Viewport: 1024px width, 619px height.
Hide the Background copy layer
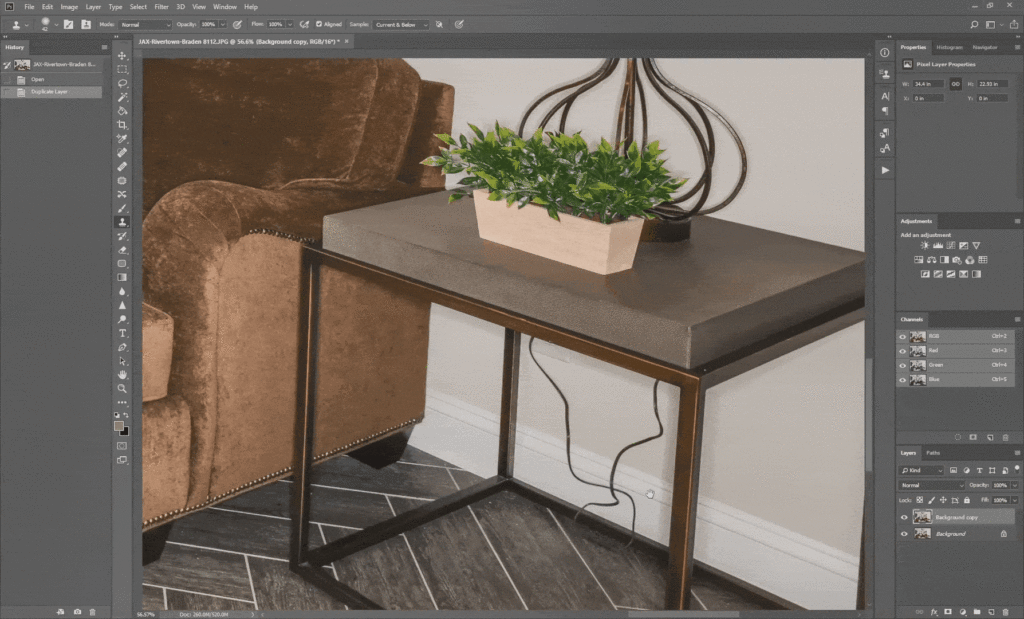click(x=904, y=517)
